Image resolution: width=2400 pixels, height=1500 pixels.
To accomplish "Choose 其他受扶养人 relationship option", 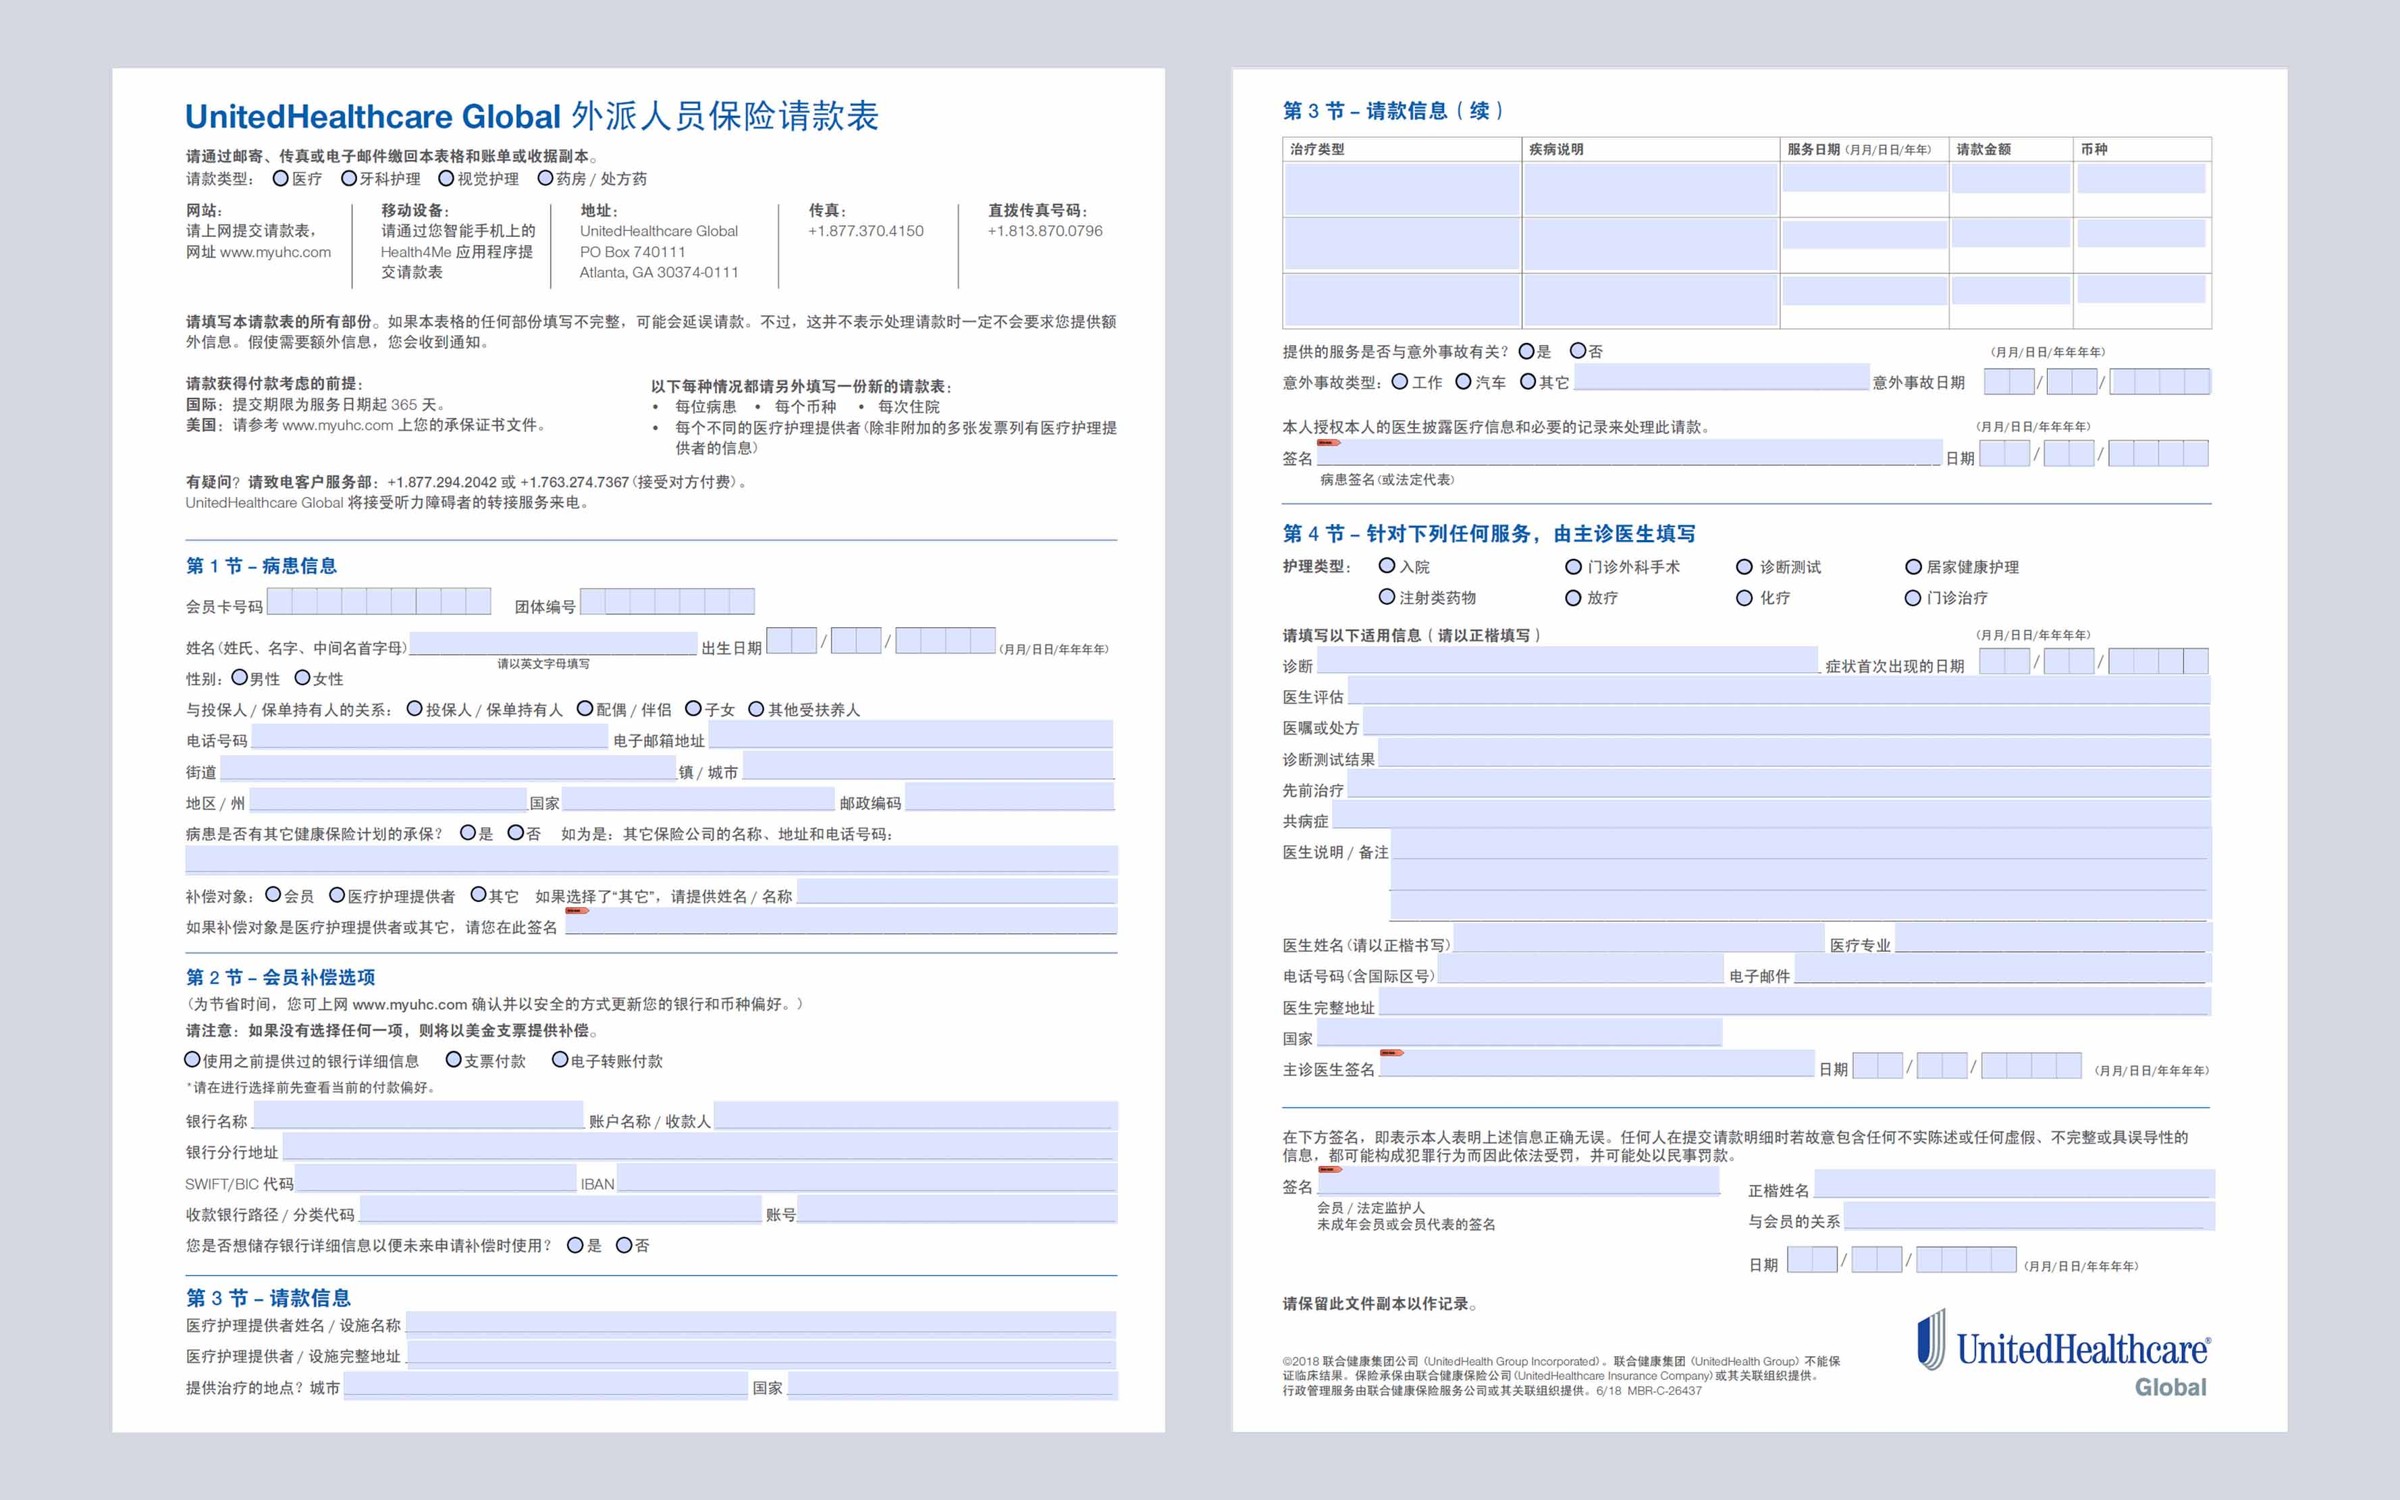I will click(756, 708).
